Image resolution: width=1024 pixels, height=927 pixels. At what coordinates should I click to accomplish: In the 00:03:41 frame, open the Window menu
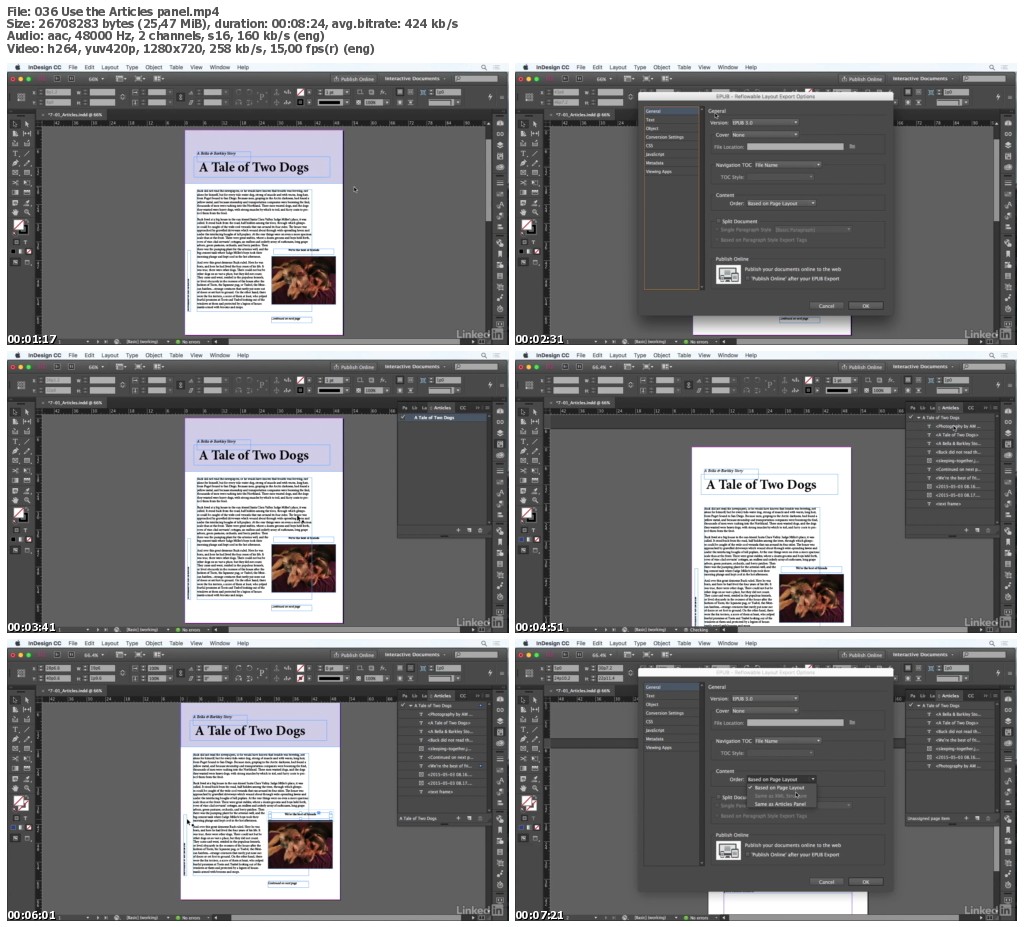tap(219, 355)
